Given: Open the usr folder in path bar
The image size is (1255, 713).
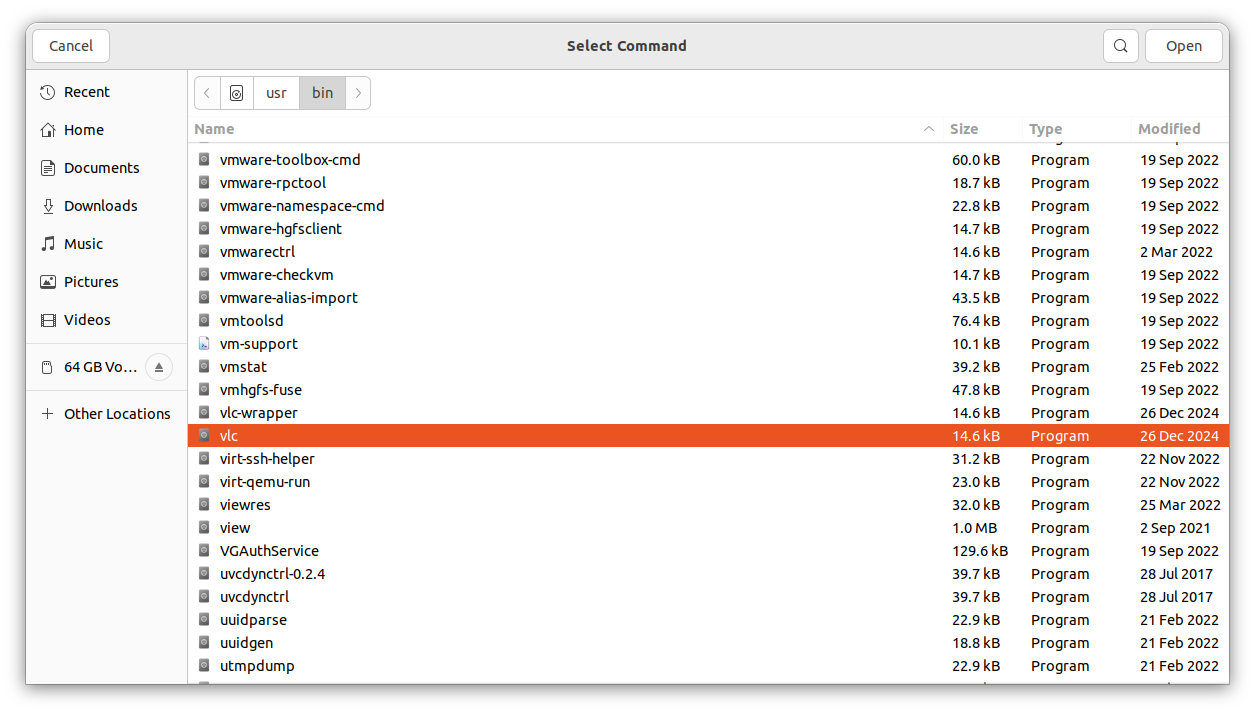Looking at the screenshot, I should 276,93.
